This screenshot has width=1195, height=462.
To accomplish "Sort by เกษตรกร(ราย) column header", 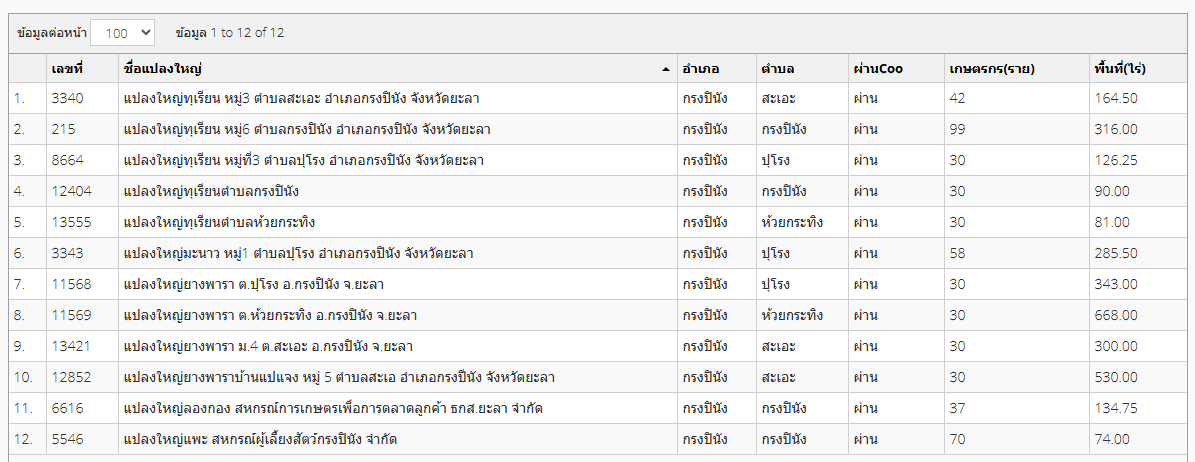I will pyautogui.click(x=990, y=69).
